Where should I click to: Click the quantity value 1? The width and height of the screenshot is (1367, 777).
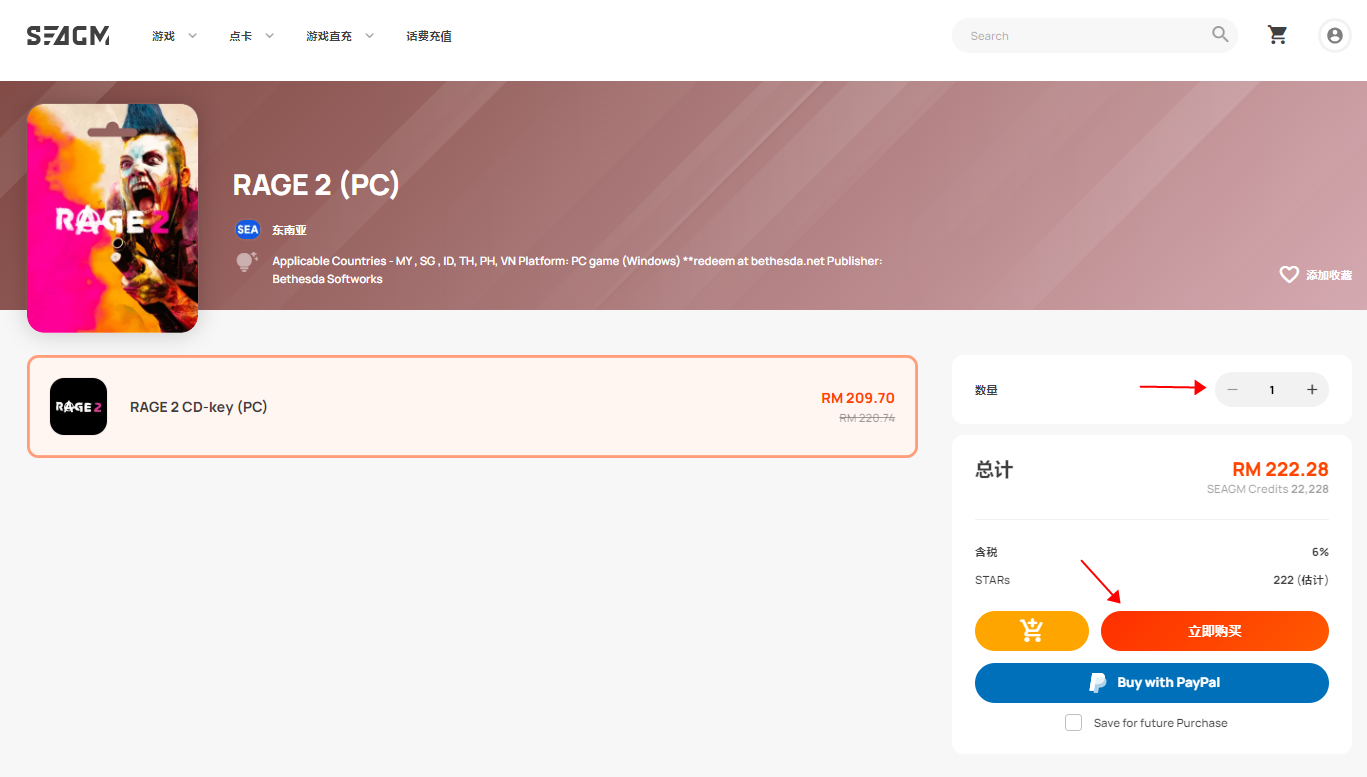click(1272, 390)
